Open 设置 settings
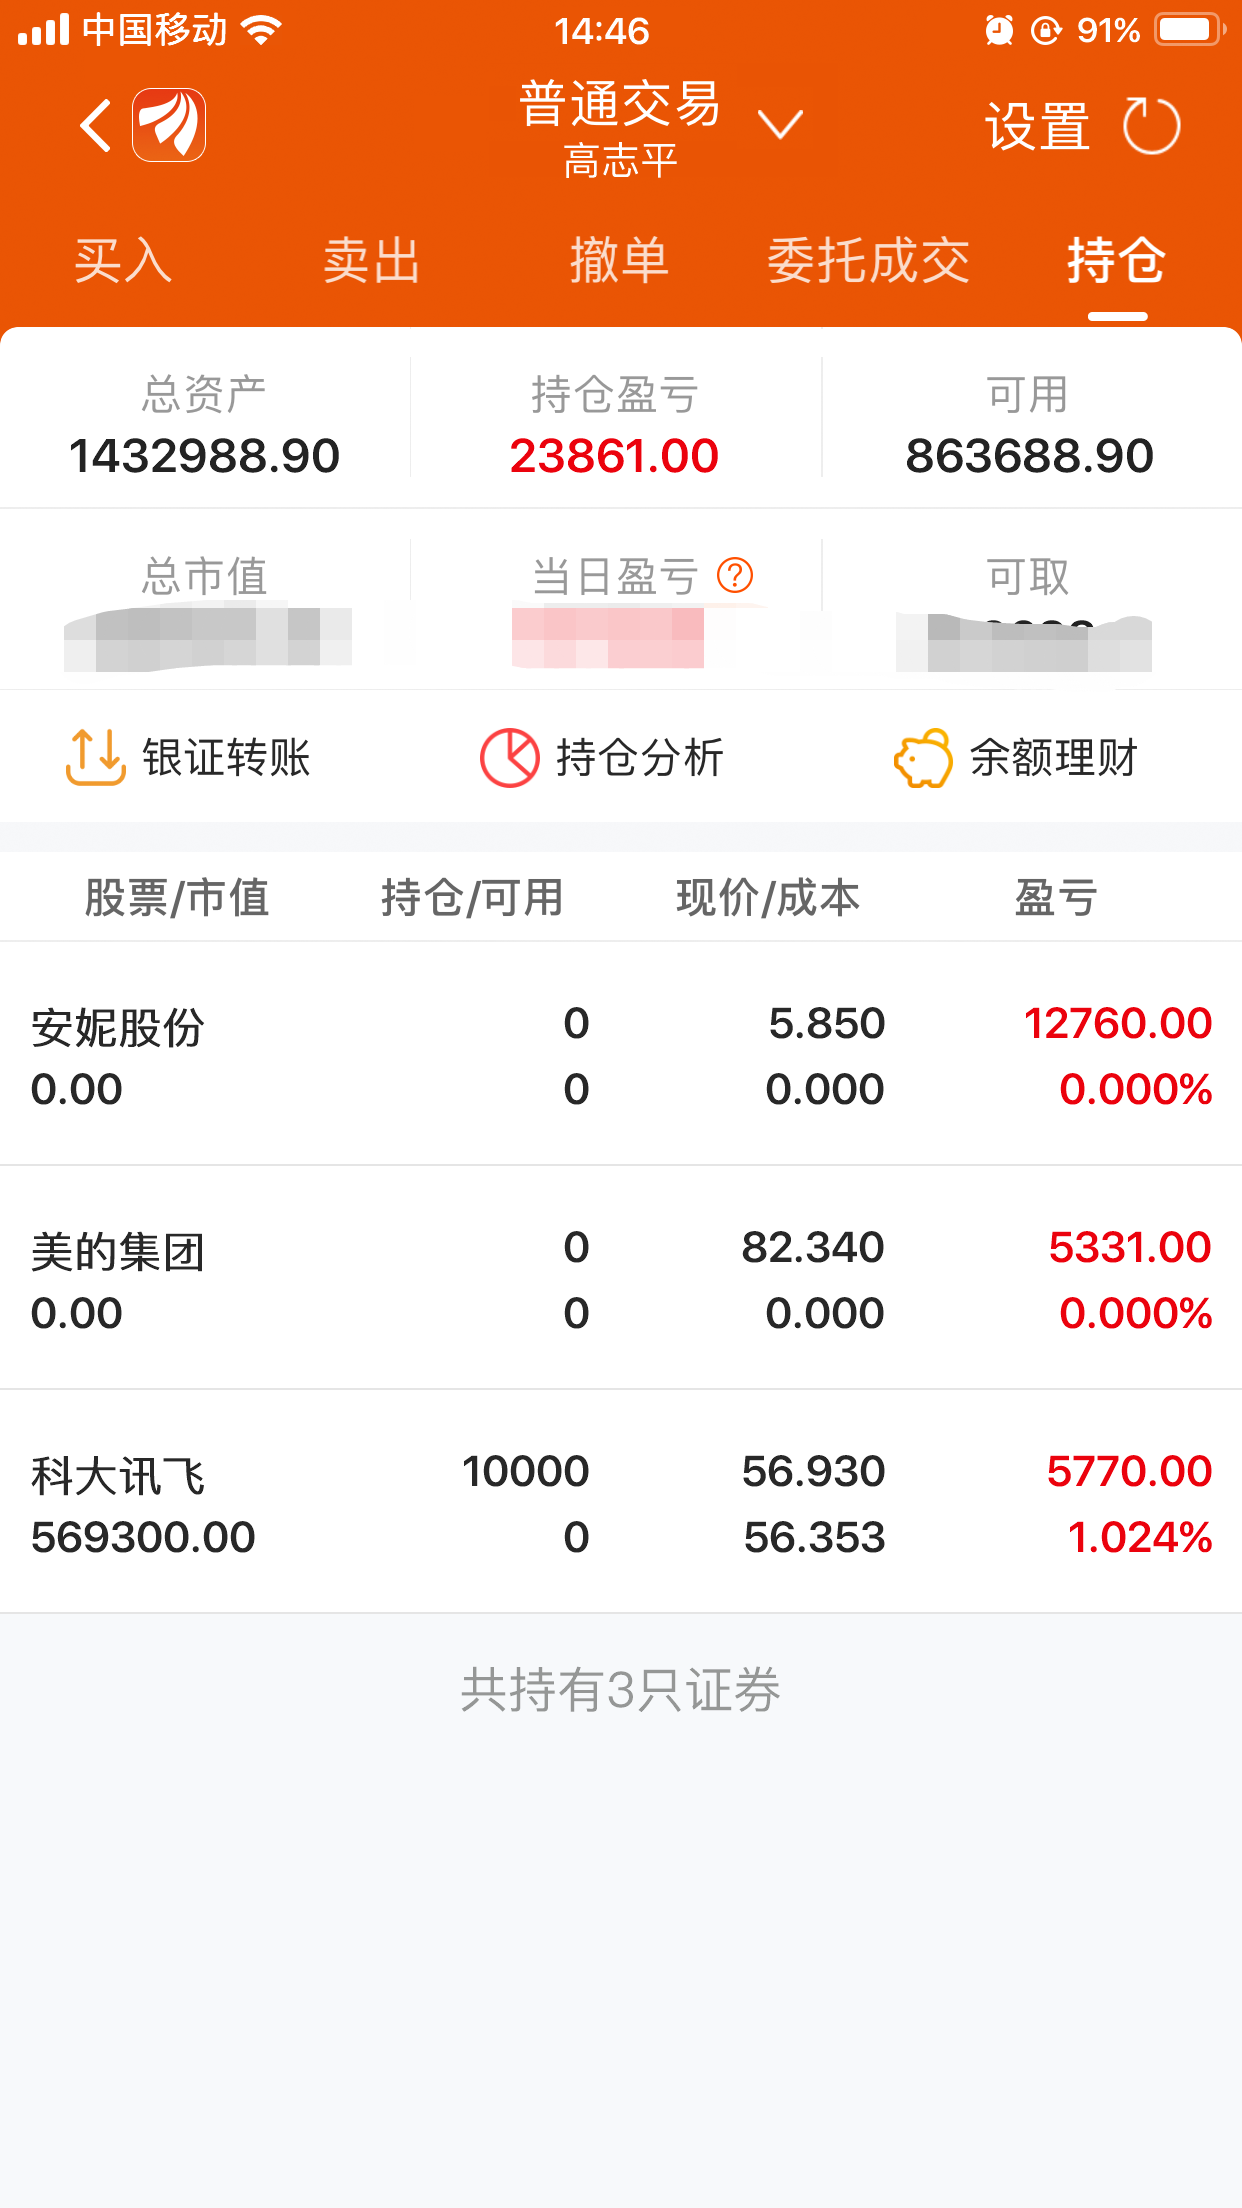 [x=1037, y=127]
